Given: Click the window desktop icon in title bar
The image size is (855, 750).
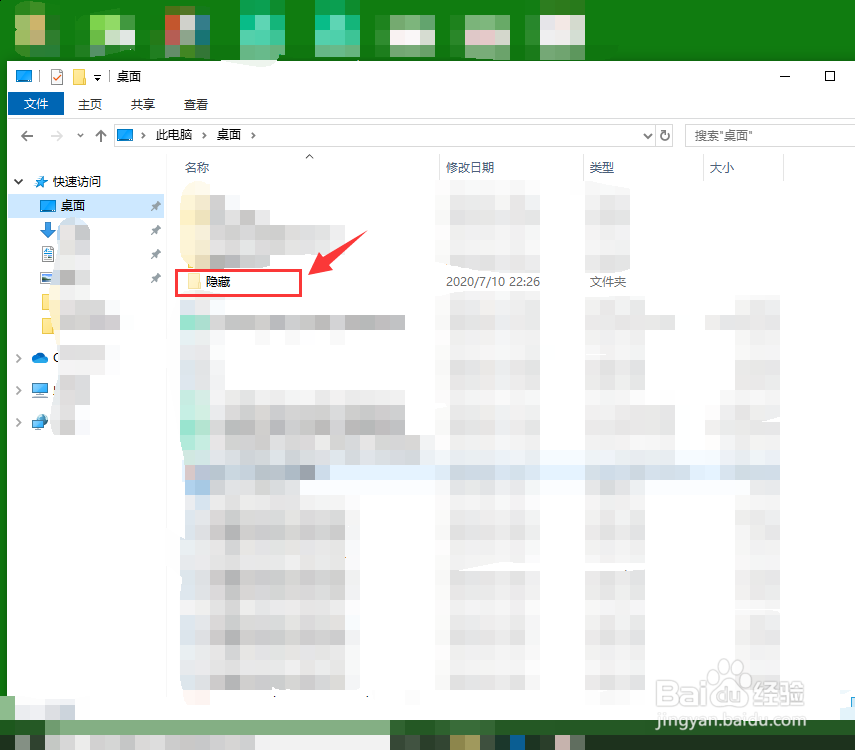Looking at the screenshot, I should point(24,76).
